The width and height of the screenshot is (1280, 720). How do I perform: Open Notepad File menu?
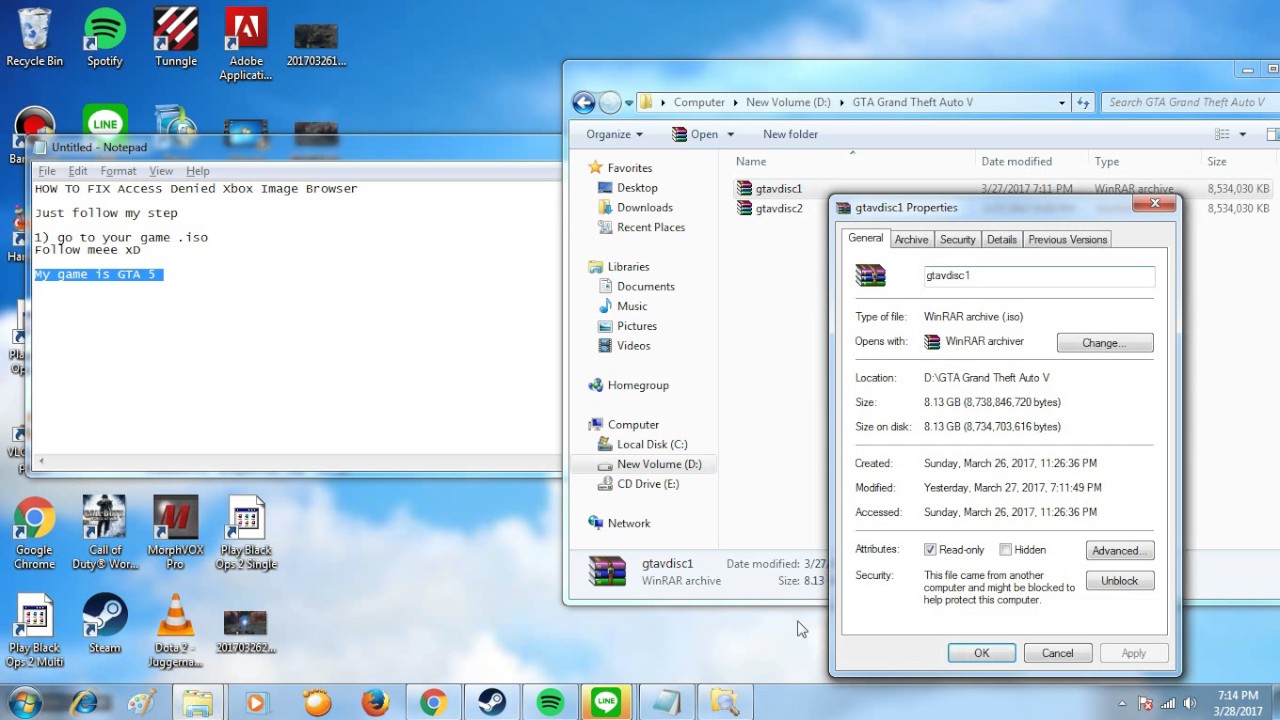coord(47,171)
